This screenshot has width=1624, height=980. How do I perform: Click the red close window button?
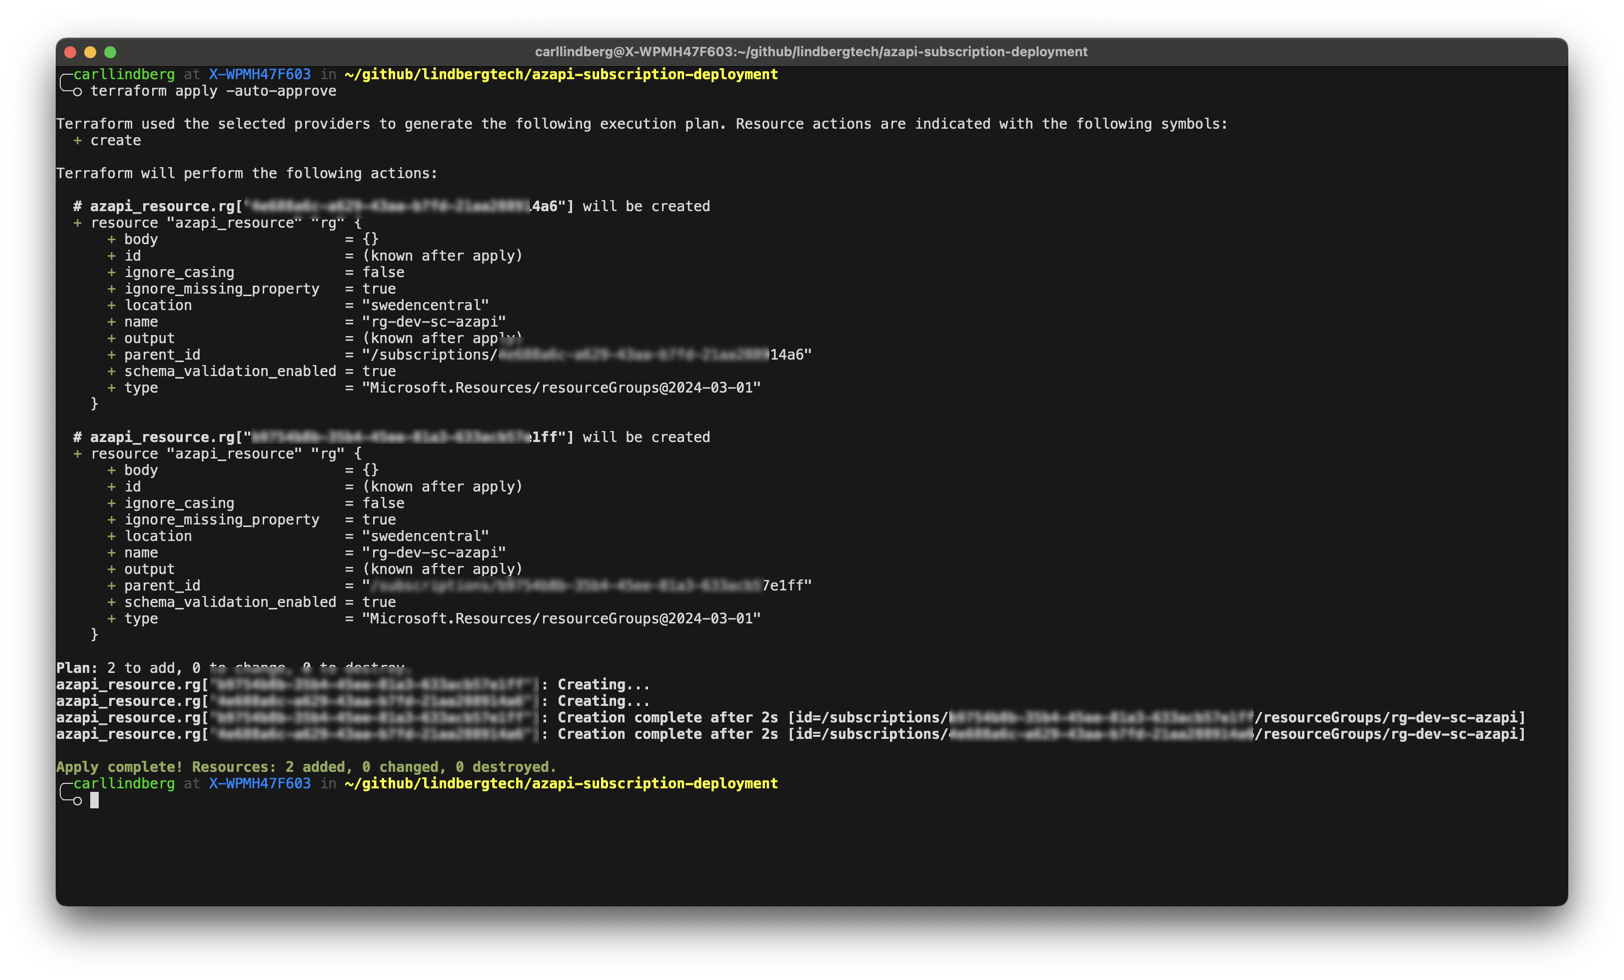70,52
